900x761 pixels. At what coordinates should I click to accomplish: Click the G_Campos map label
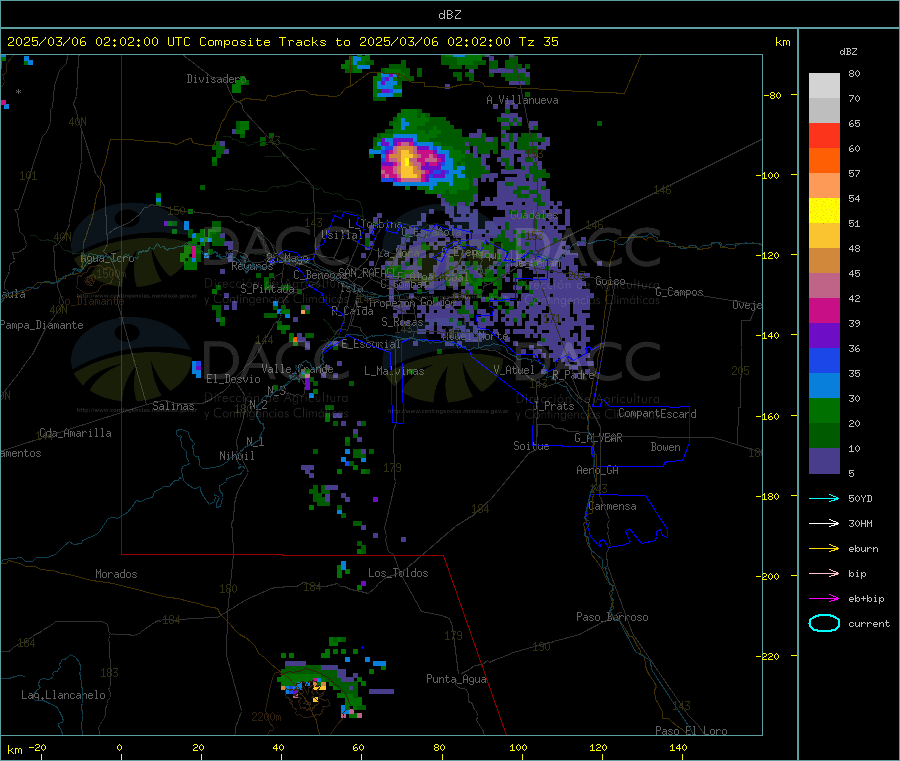click(x=679, y=292)
